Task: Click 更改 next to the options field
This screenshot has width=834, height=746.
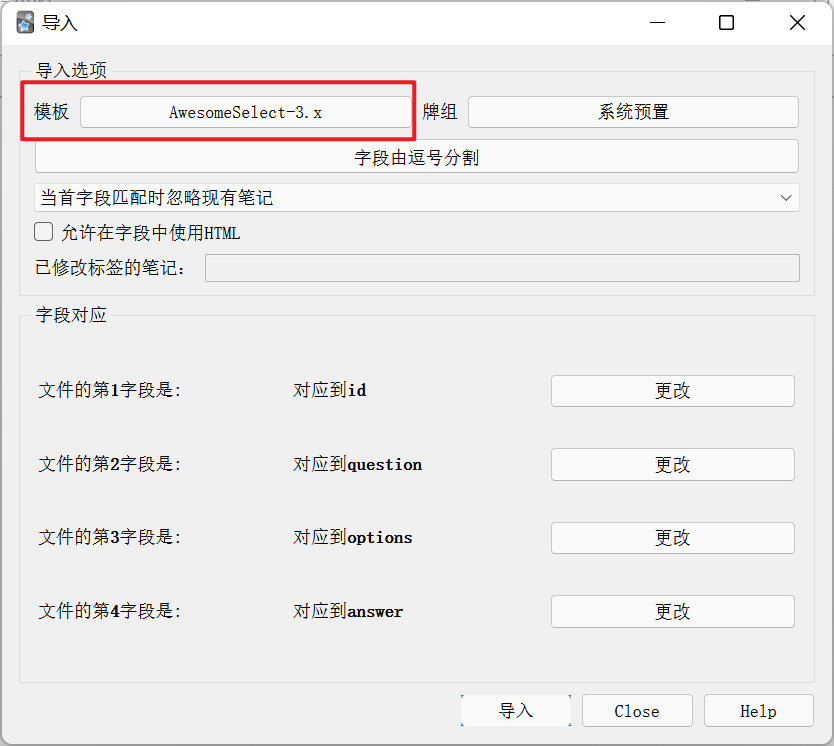Action: pos(672,538)
